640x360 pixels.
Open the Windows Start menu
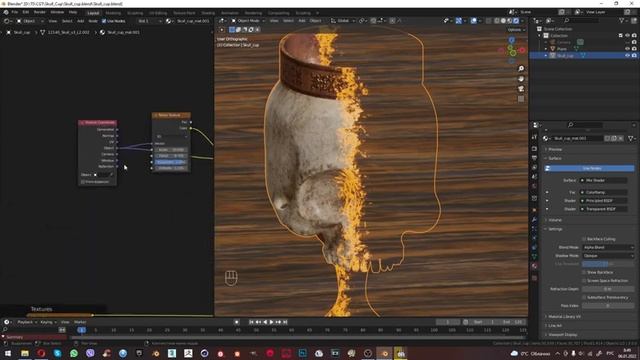click(8, 353)
